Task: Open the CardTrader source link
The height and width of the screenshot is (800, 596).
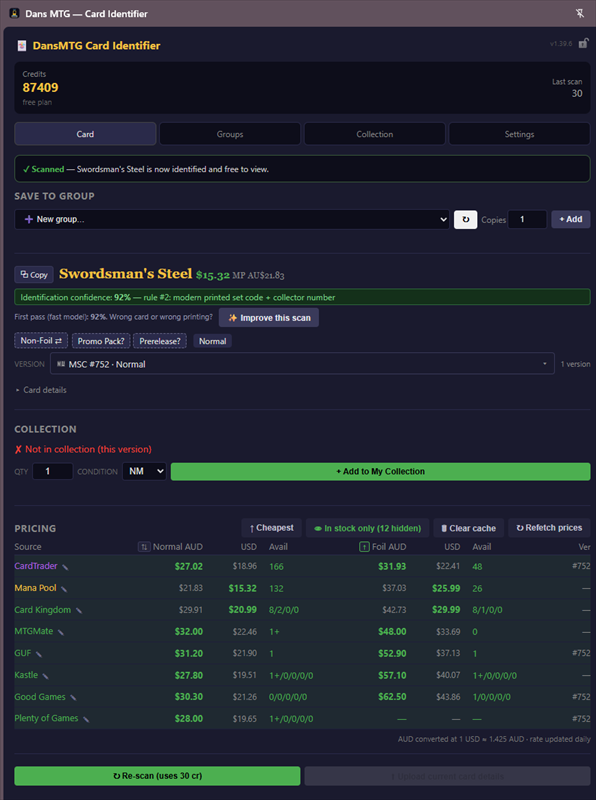Action: coord(36,566)
